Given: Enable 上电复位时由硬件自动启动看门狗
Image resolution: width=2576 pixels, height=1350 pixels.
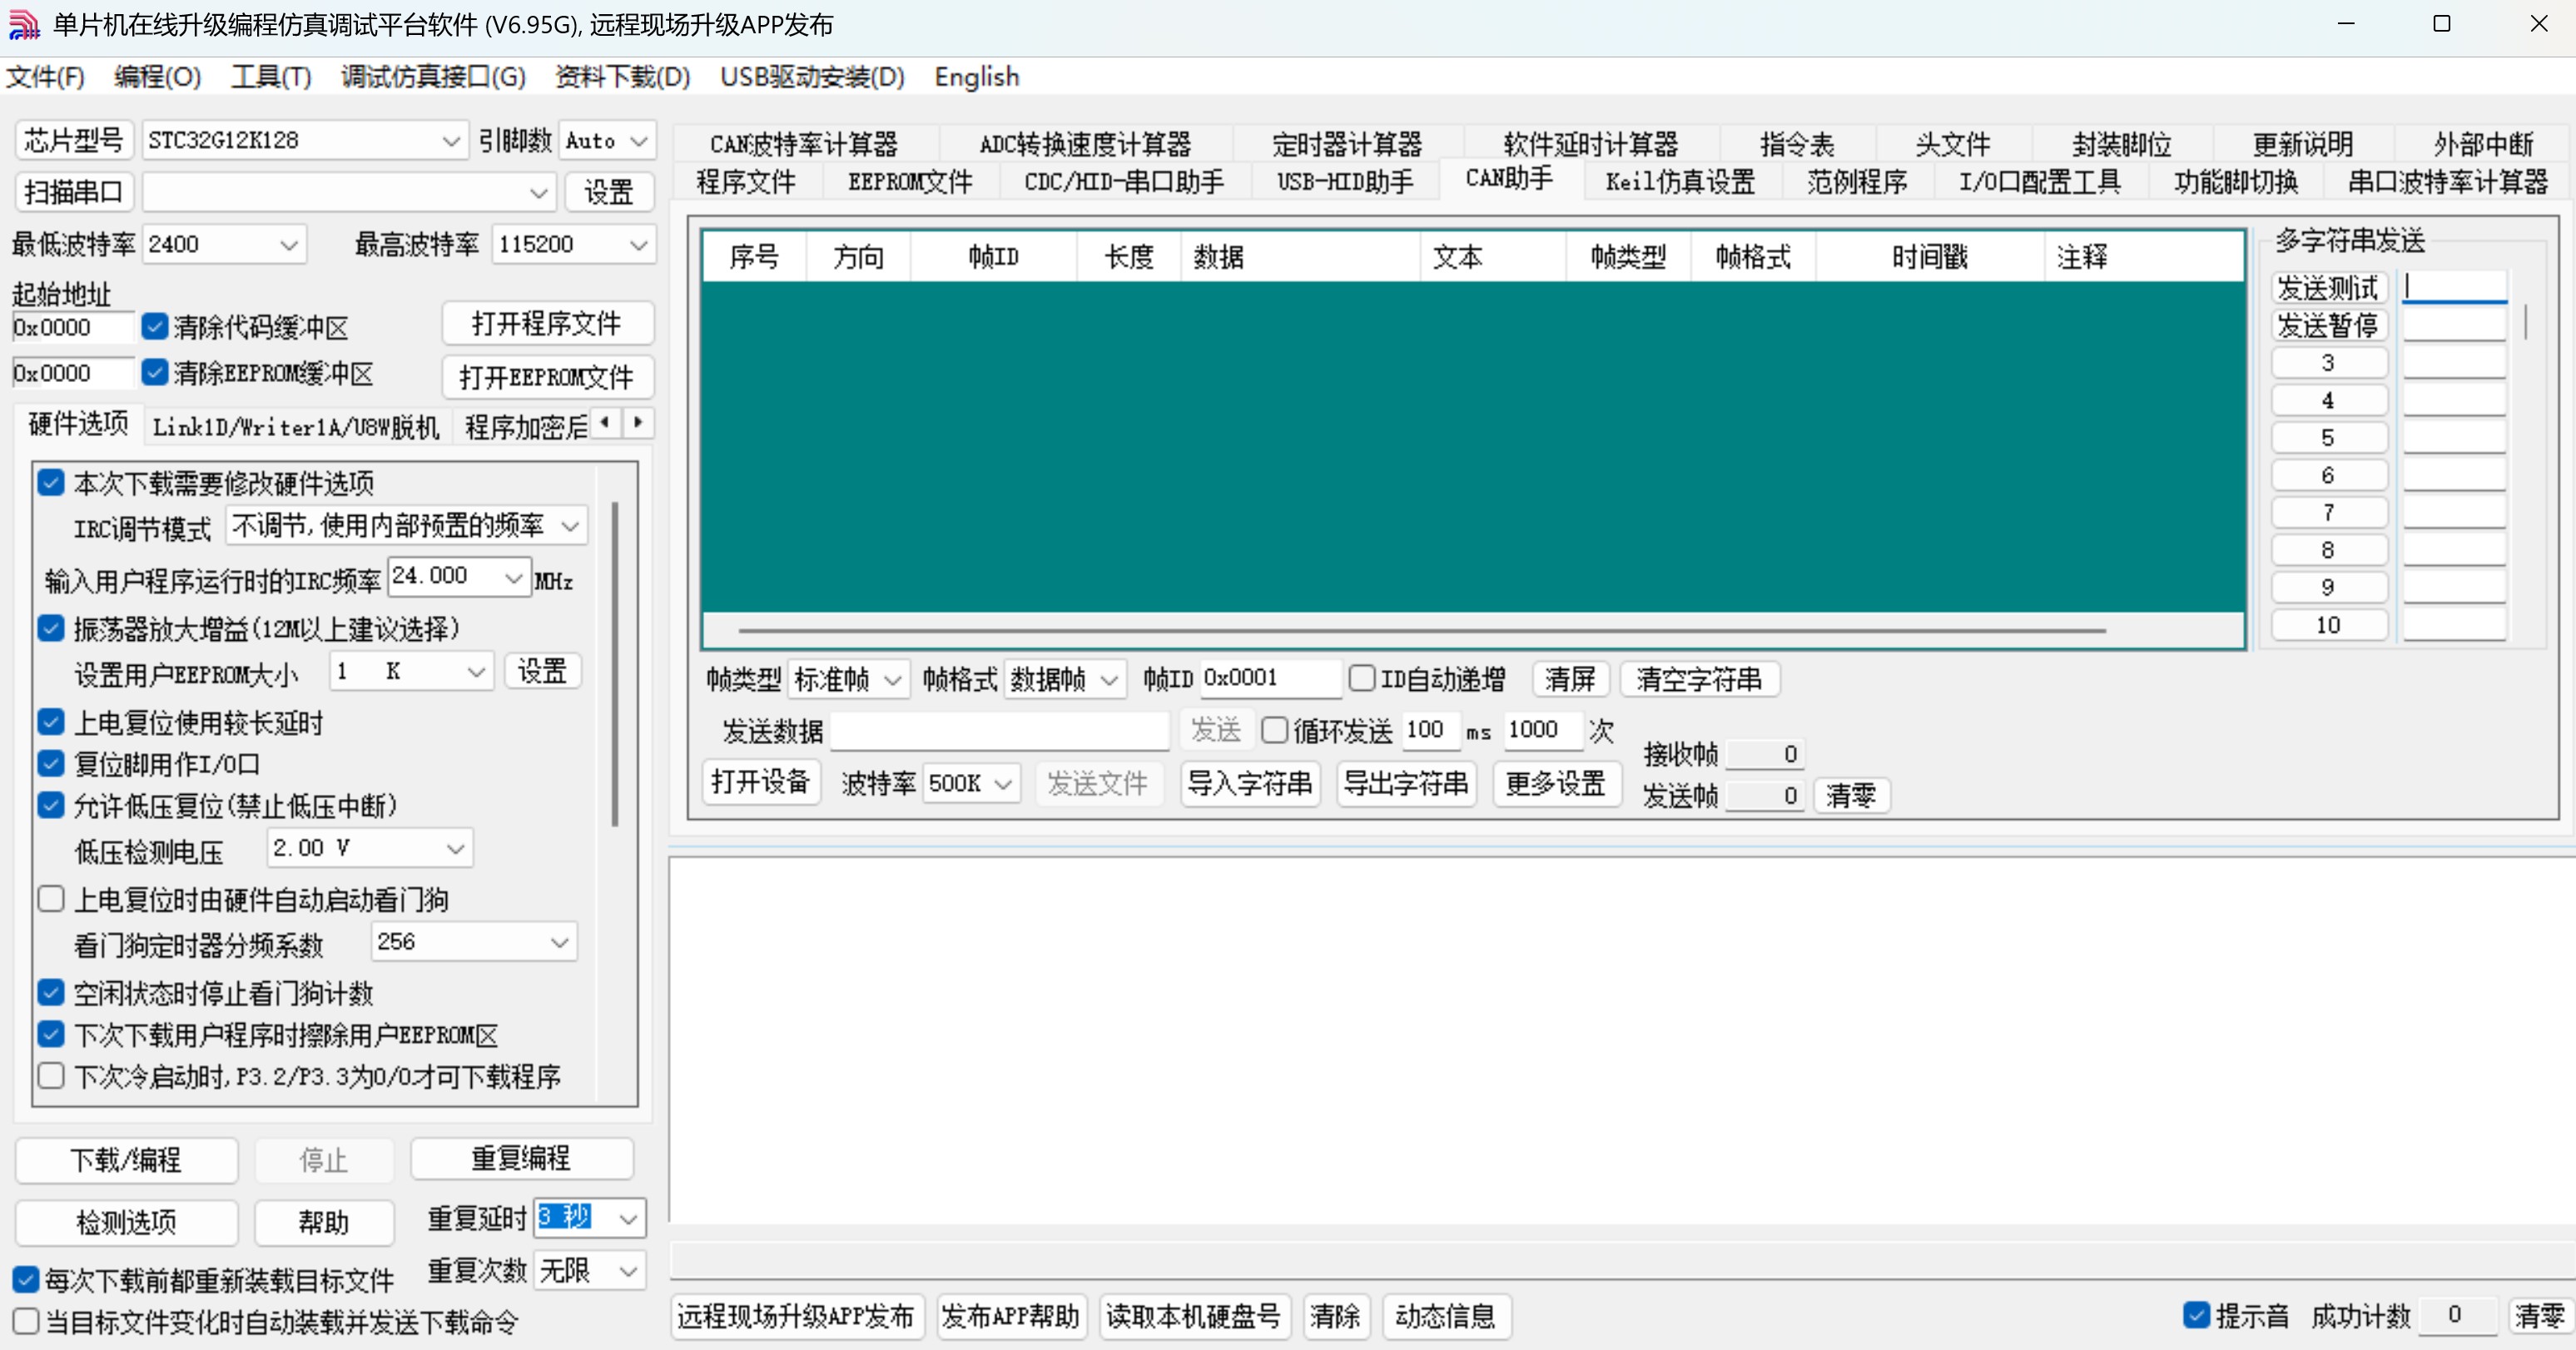Looking at the screenshot, I should [x=51, y=899].
